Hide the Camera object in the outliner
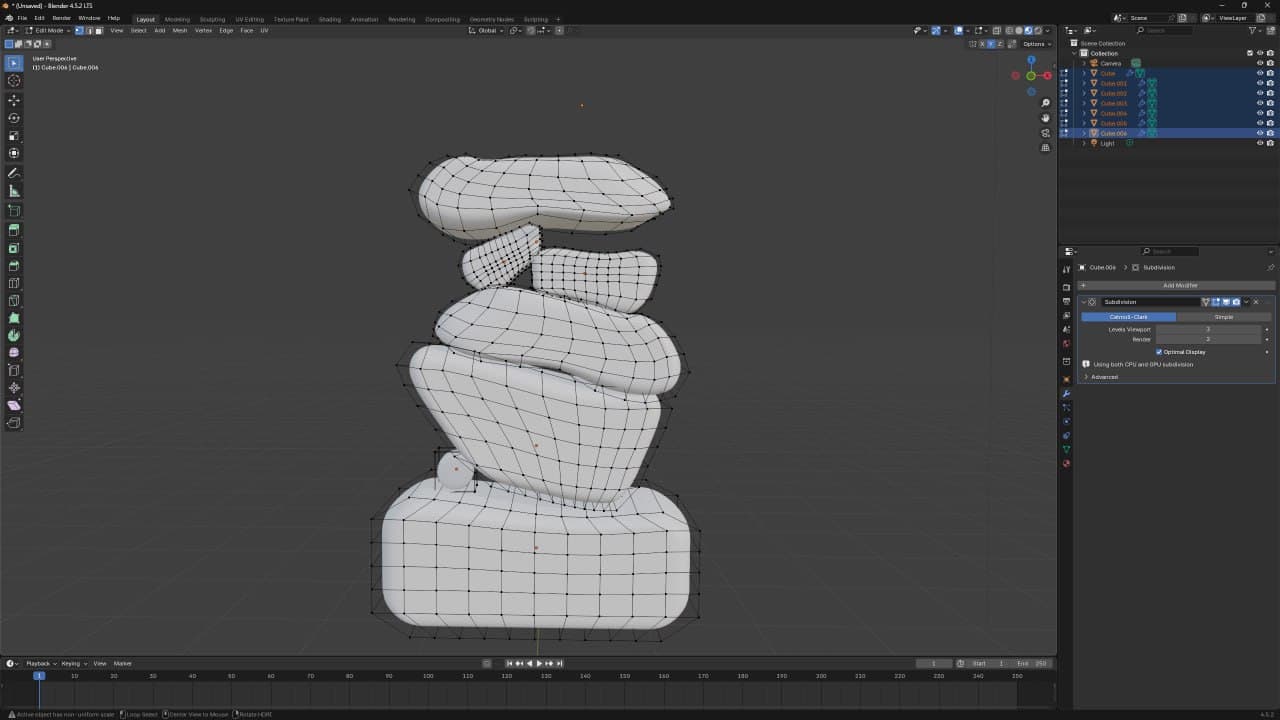Image resolution: width=1280 pixels, height=720 pixels. point(1259,63)
